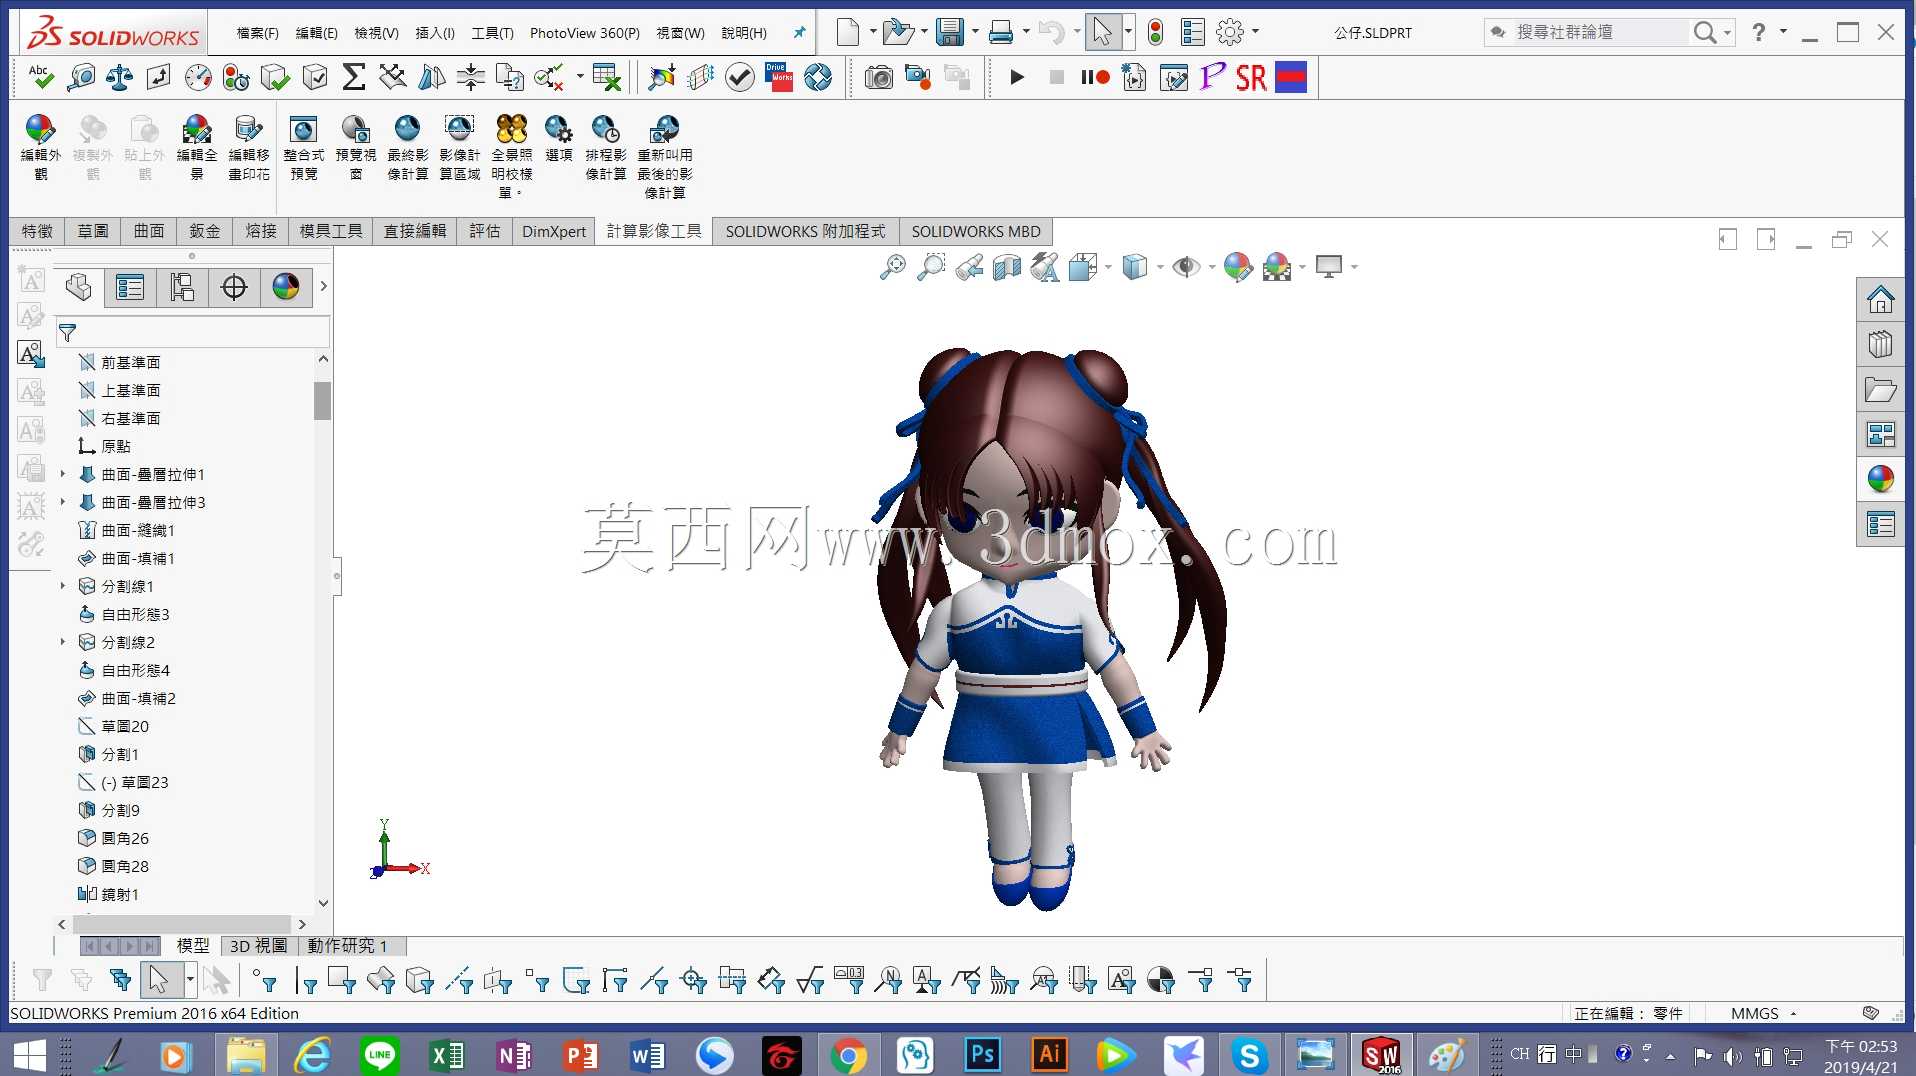Click the Save floppy disk icon
Image resolution: width=1916 pixels, height=1076 pixels.
950,33
